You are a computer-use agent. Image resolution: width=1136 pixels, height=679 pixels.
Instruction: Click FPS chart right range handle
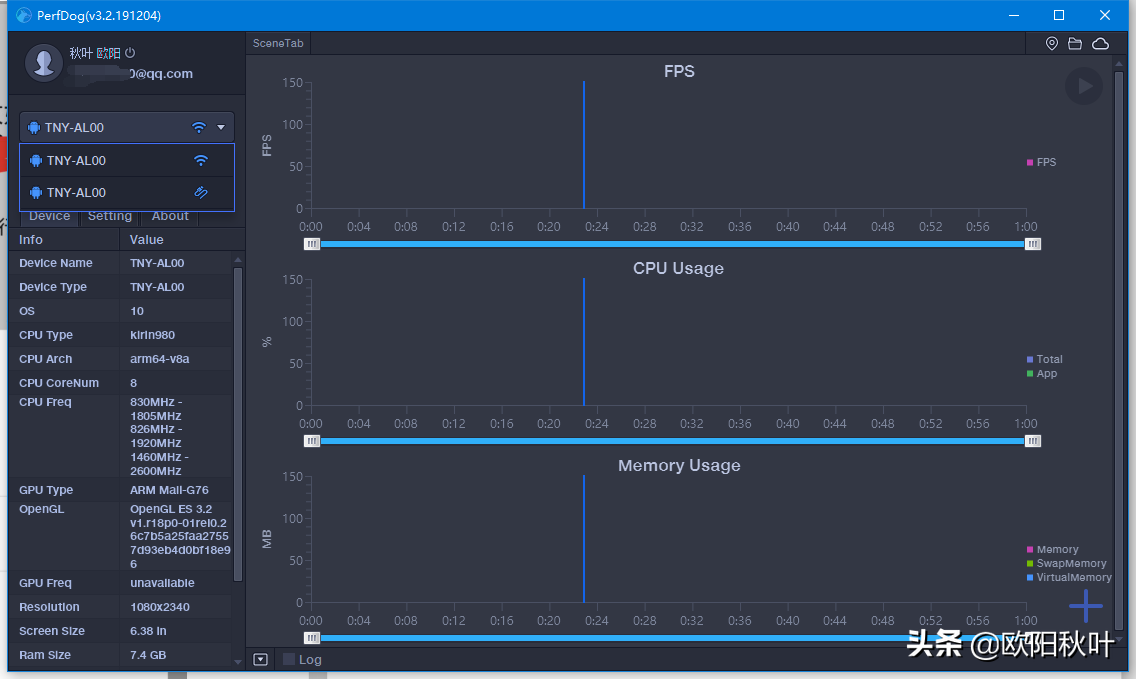tap(1033, 244)
